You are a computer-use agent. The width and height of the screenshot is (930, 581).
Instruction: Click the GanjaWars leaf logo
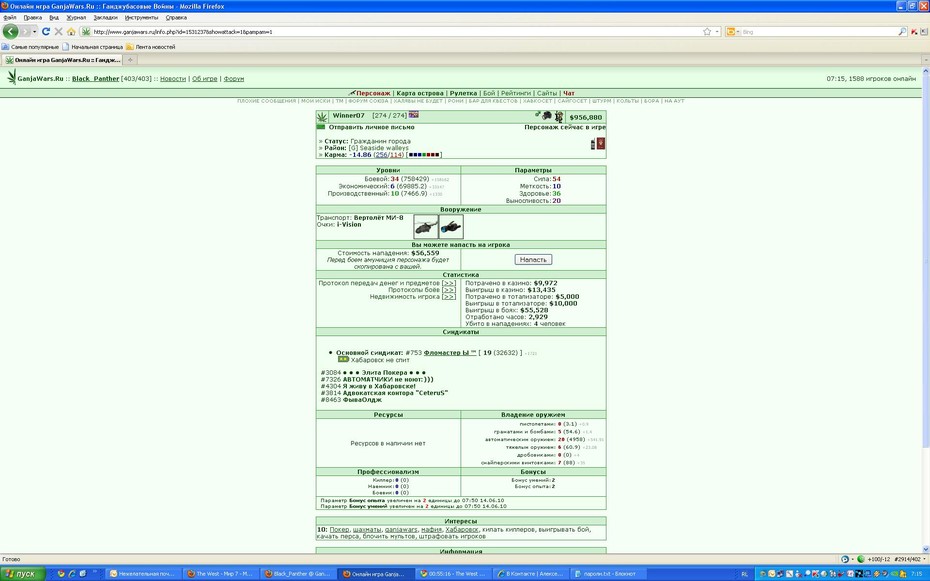pyautogui.click(x=11, y=77)
